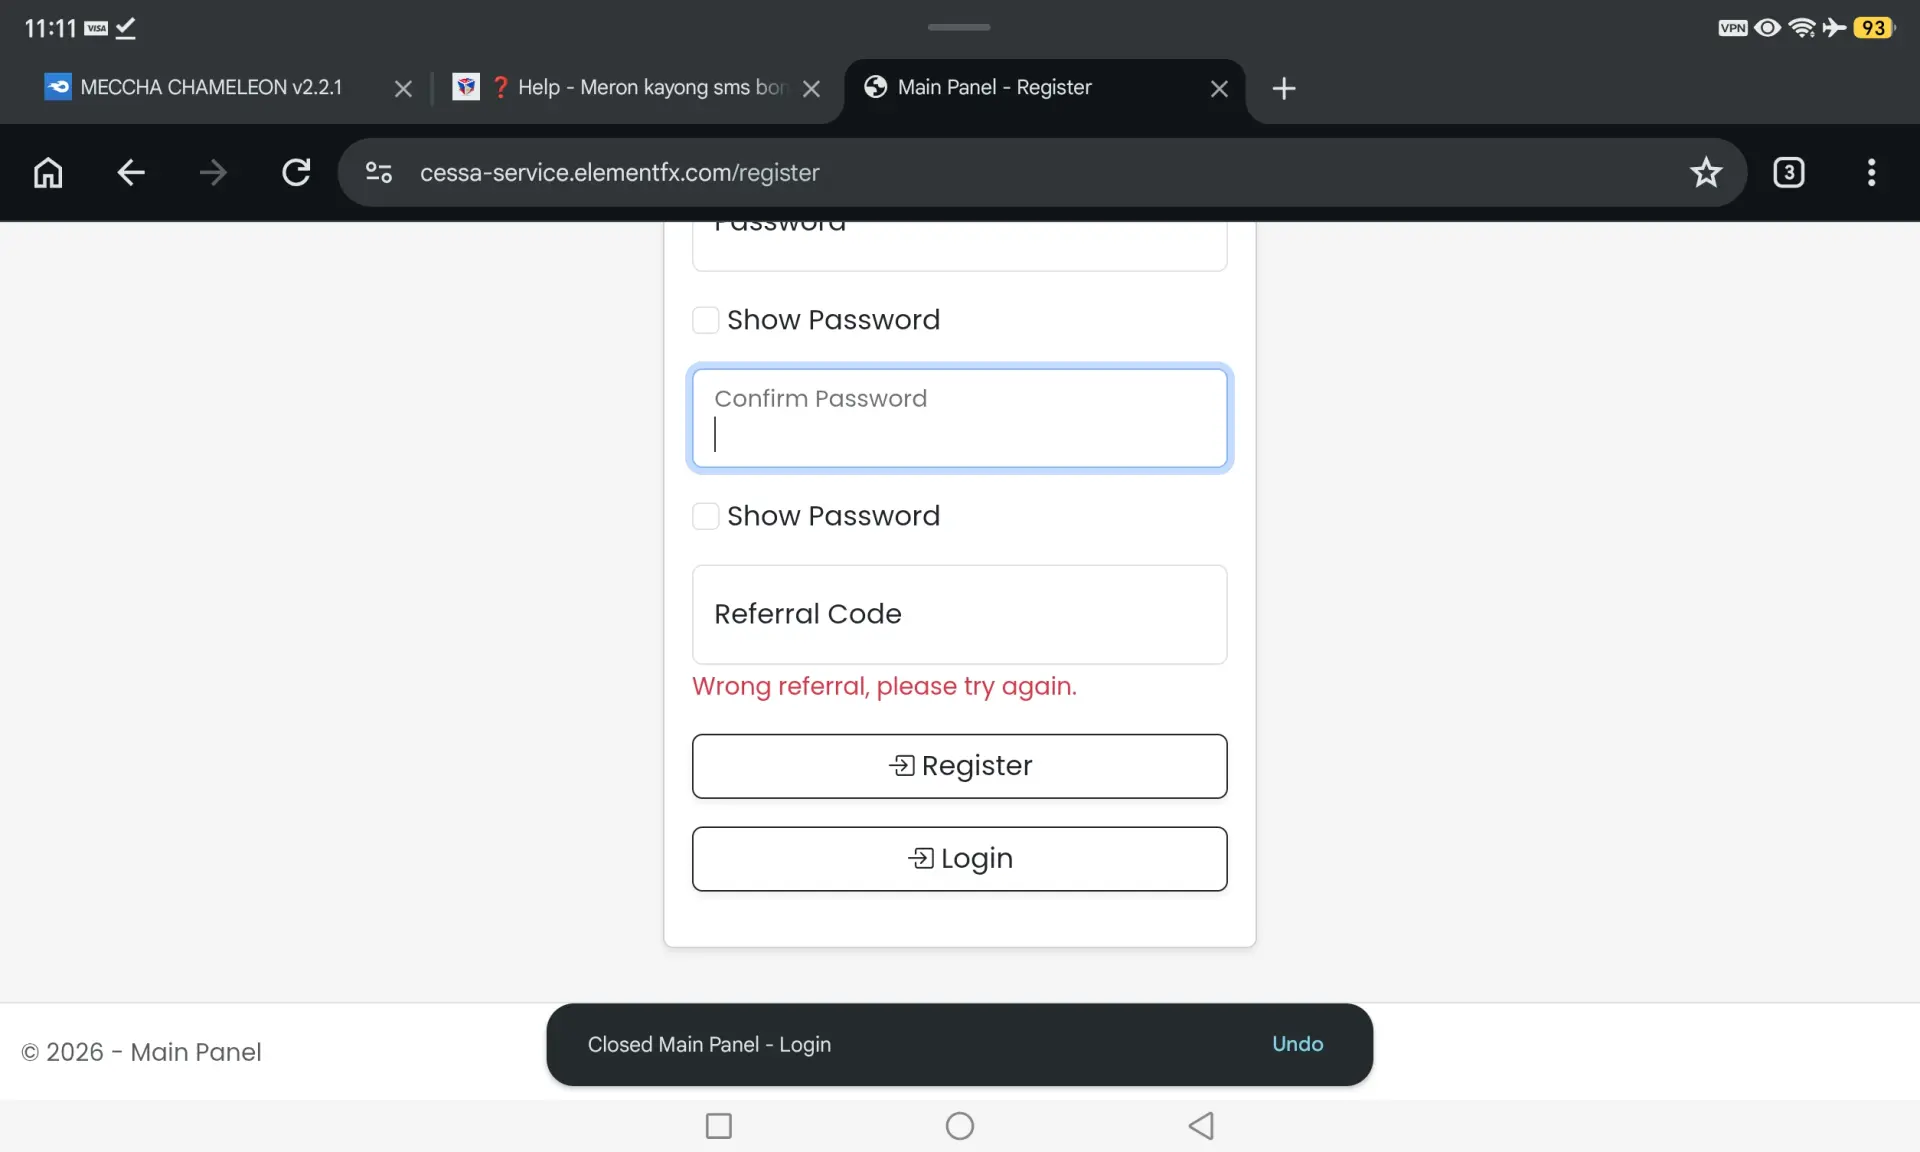Click the 'Wrong referral, please try again.' message
The image size is (1920, 1152).
point(884,686)
